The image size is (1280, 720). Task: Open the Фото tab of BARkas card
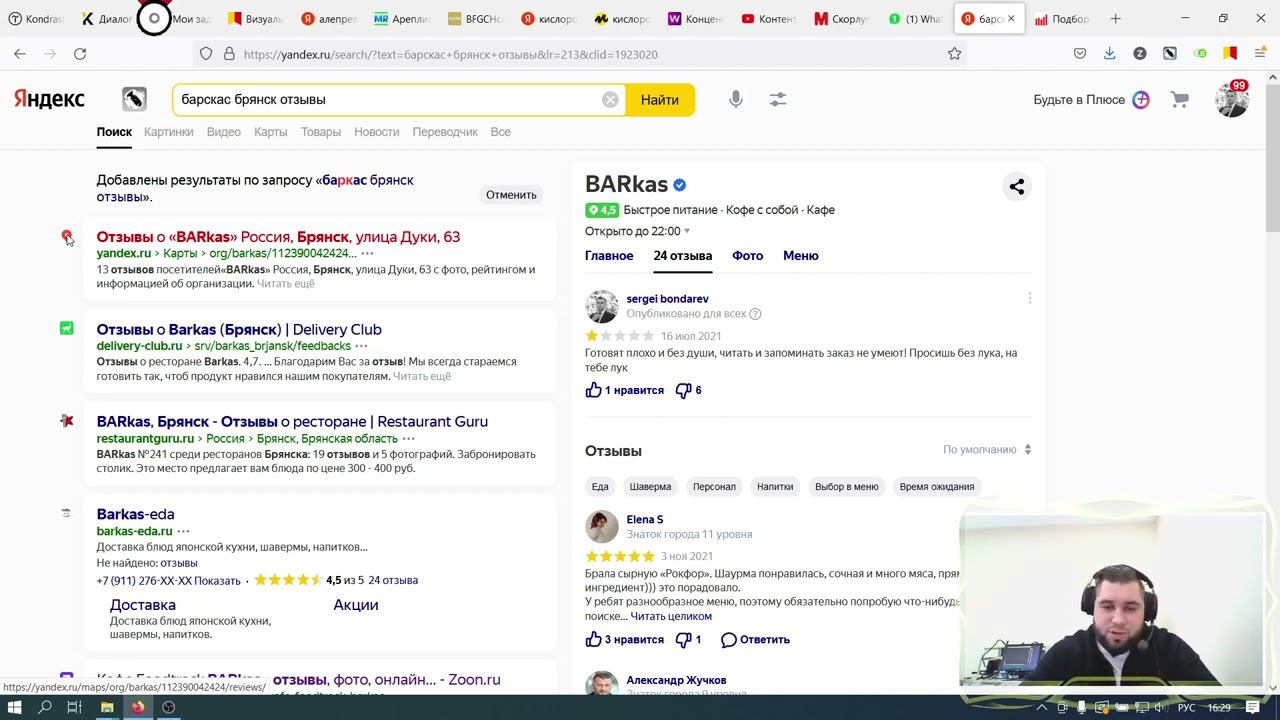click(747, 256)
